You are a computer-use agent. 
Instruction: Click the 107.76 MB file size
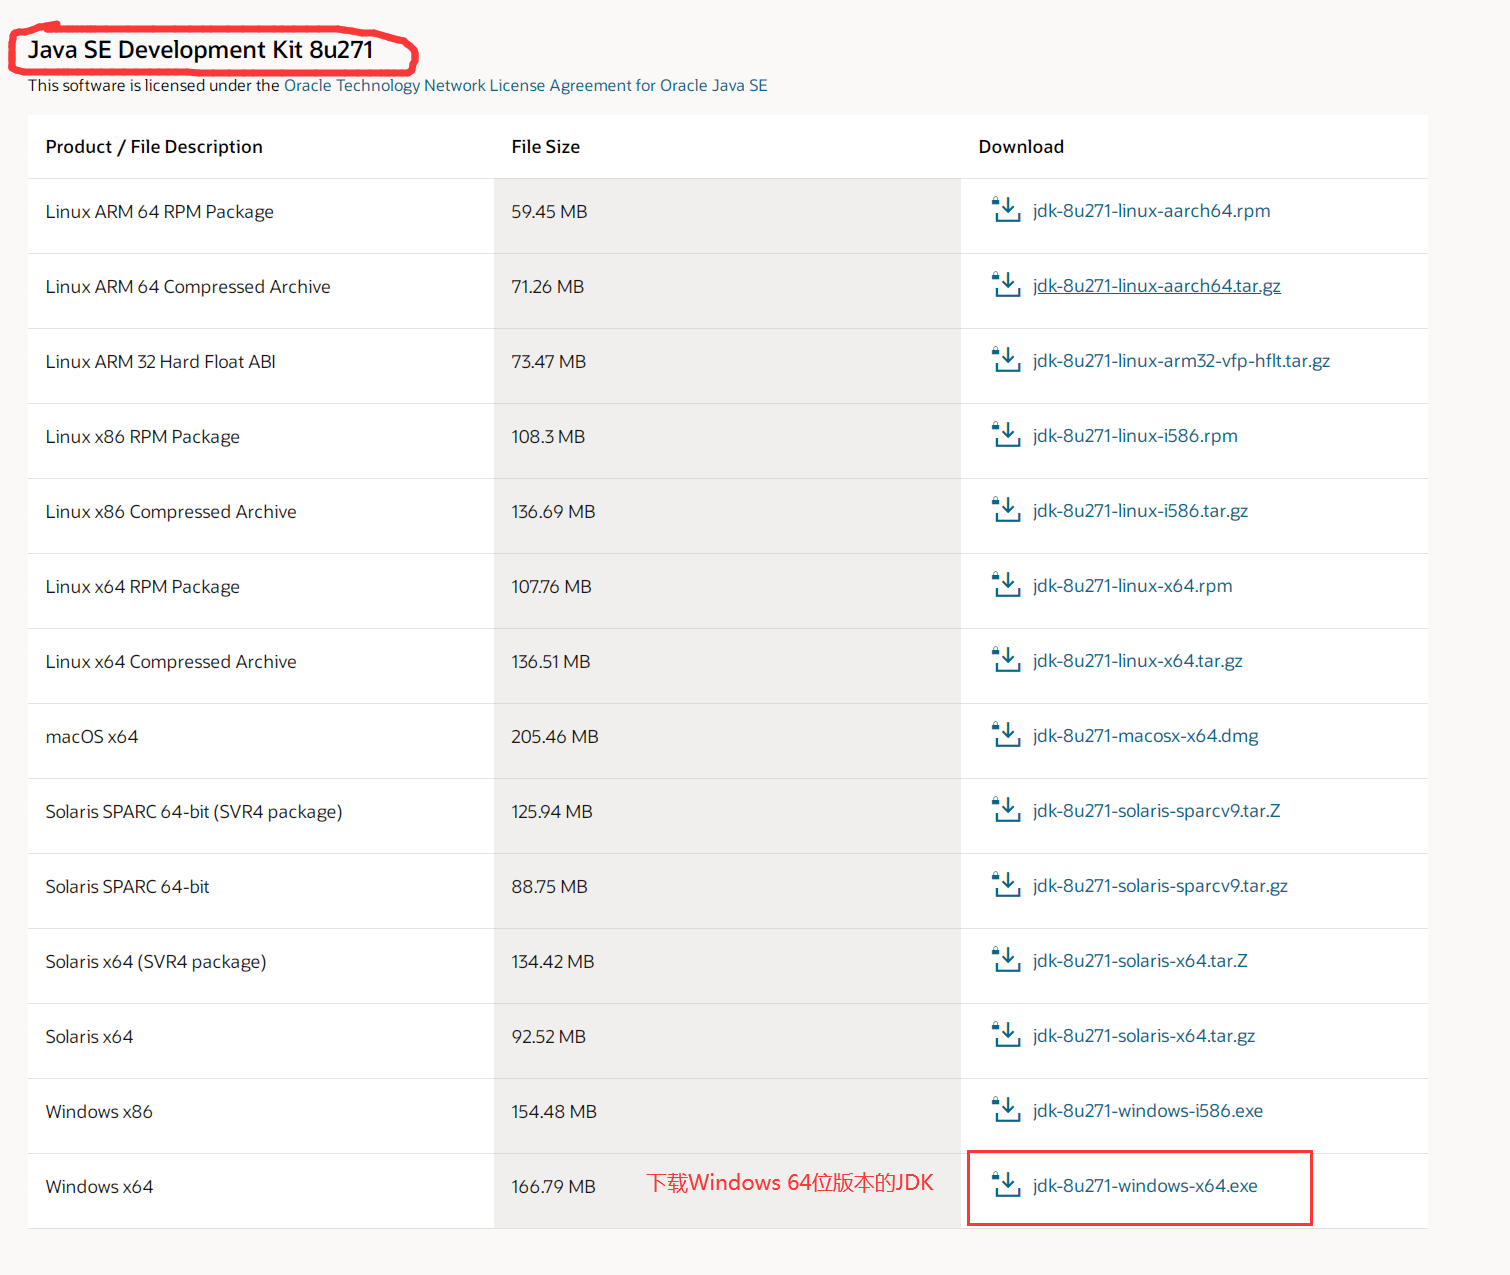tap(552, 587)
